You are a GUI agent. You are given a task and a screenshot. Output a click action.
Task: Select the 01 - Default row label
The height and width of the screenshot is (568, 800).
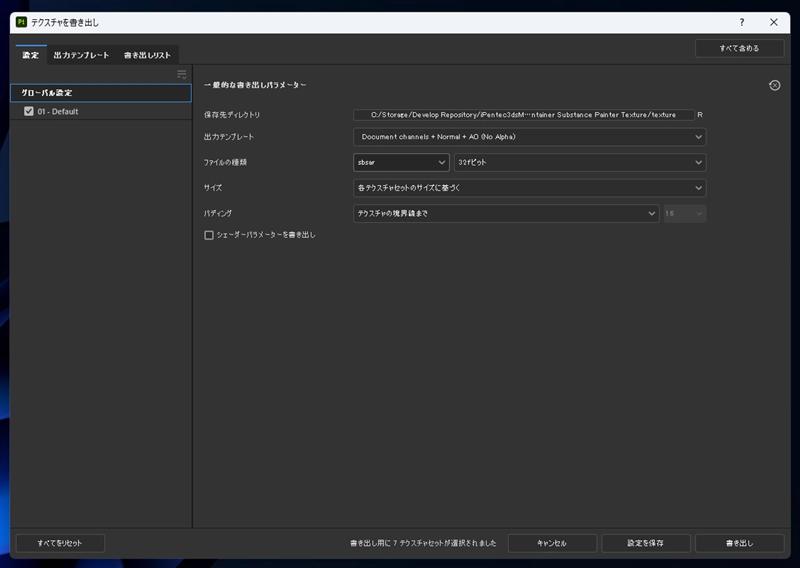point(58,111)
